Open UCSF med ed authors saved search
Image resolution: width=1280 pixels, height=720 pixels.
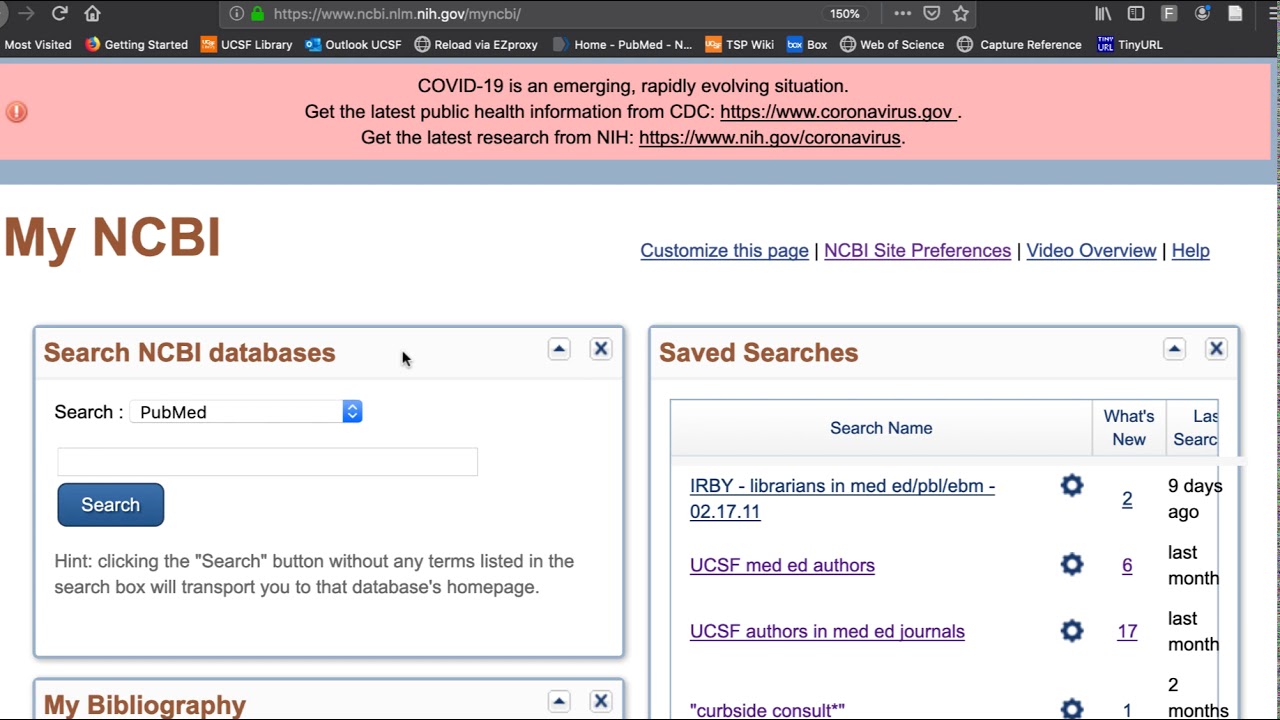[x=782, y=566]
